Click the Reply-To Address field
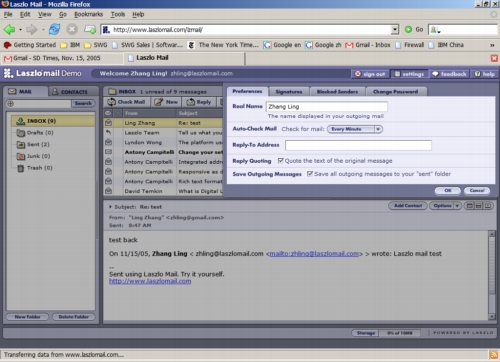The width and height of the screenshot is (500, 362). (358, 145)
